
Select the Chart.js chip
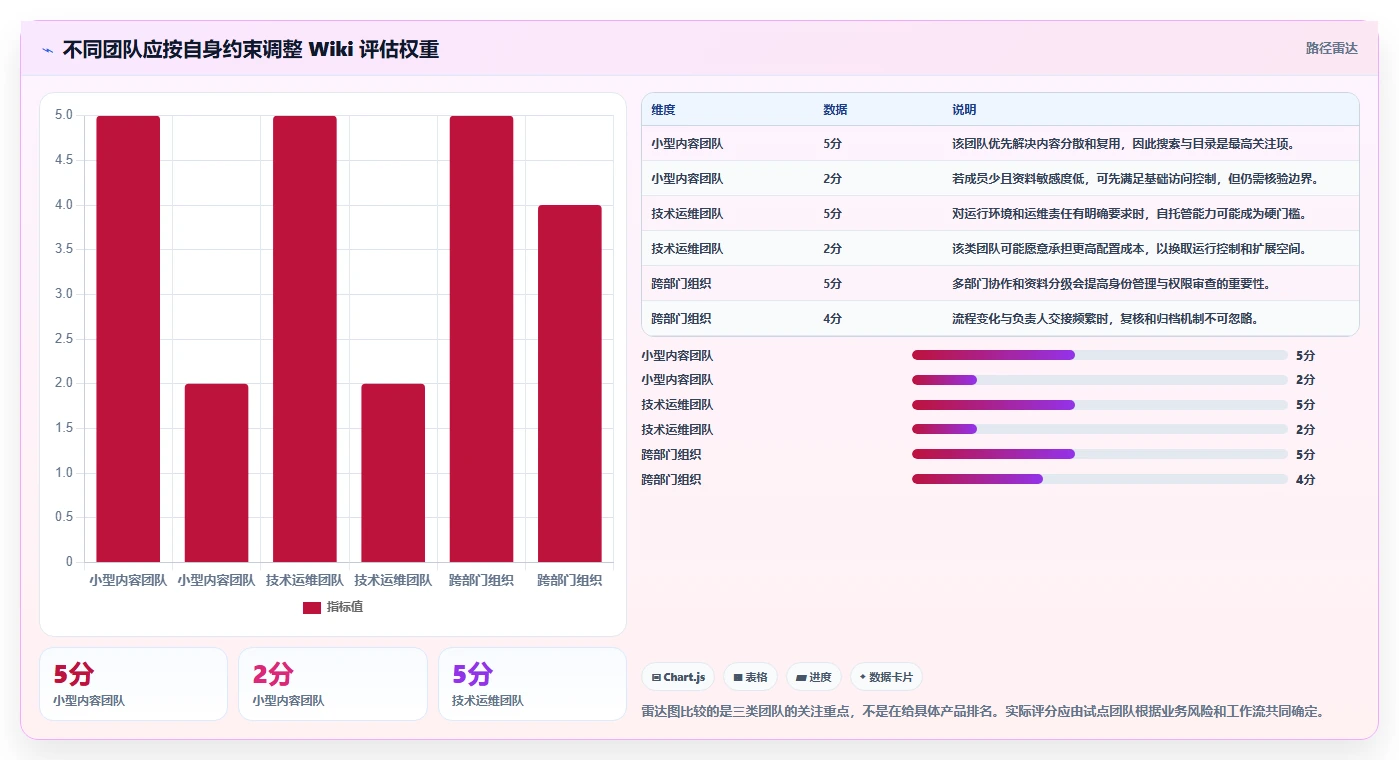coord(678,677)
